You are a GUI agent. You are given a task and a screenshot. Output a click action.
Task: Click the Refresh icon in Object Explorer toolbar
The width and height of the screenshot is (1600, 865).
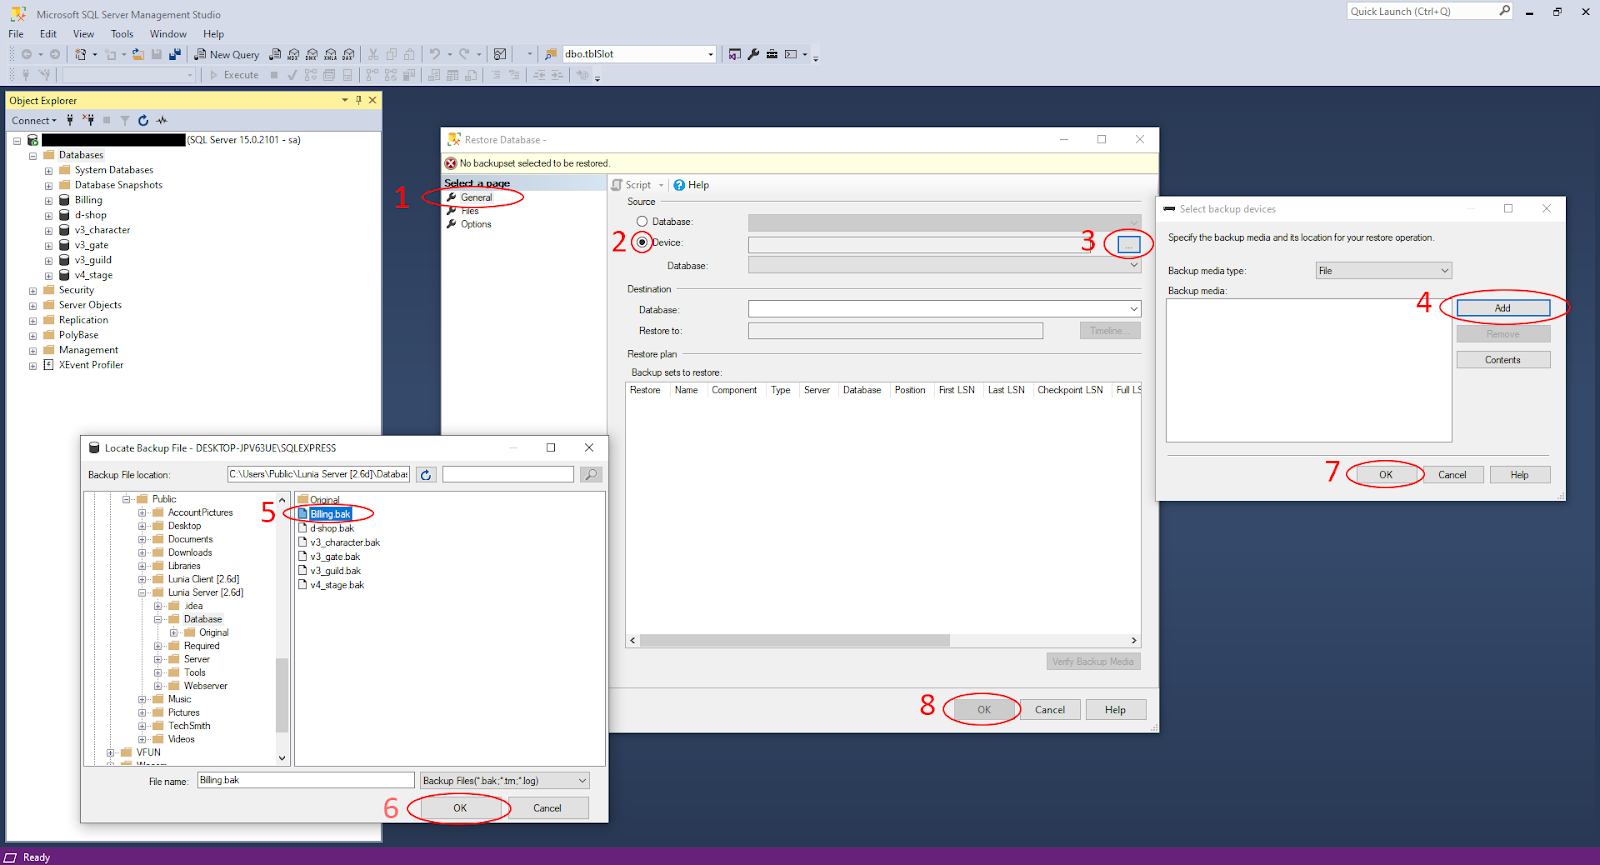click(x=143, y=120)
